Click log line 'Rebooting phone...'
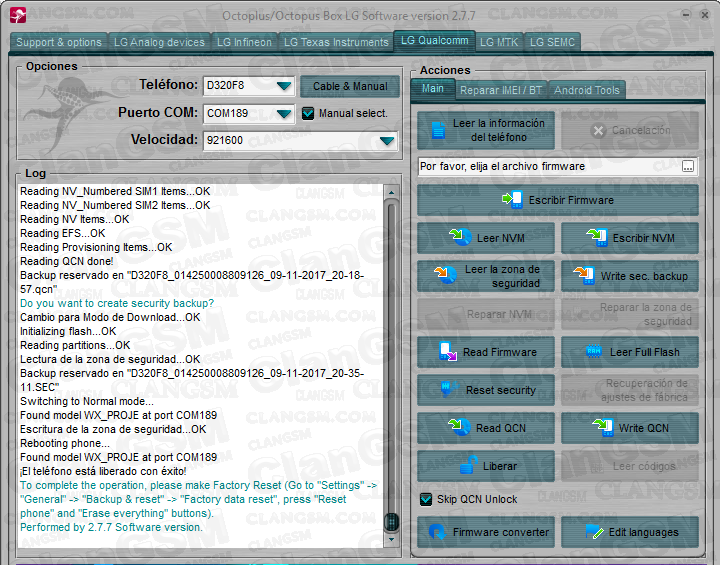 [65, 443]
